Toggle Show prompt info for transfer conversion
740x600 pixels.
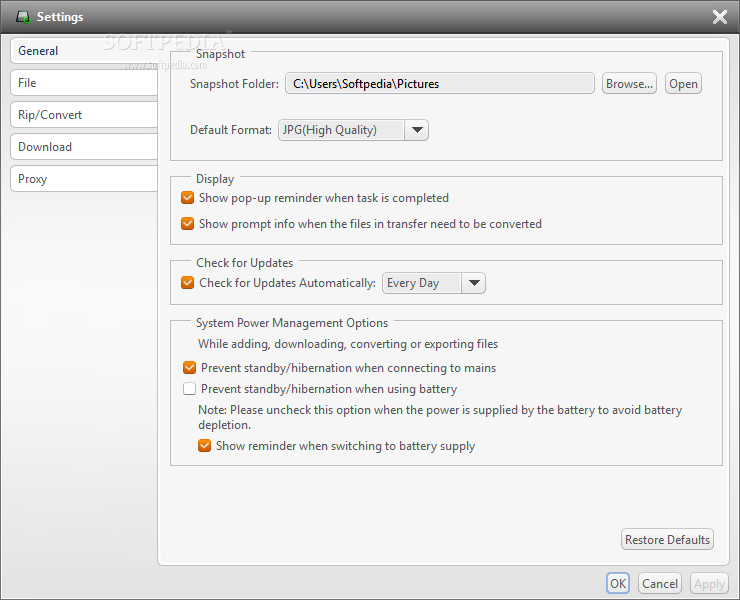tap(187, 224)
